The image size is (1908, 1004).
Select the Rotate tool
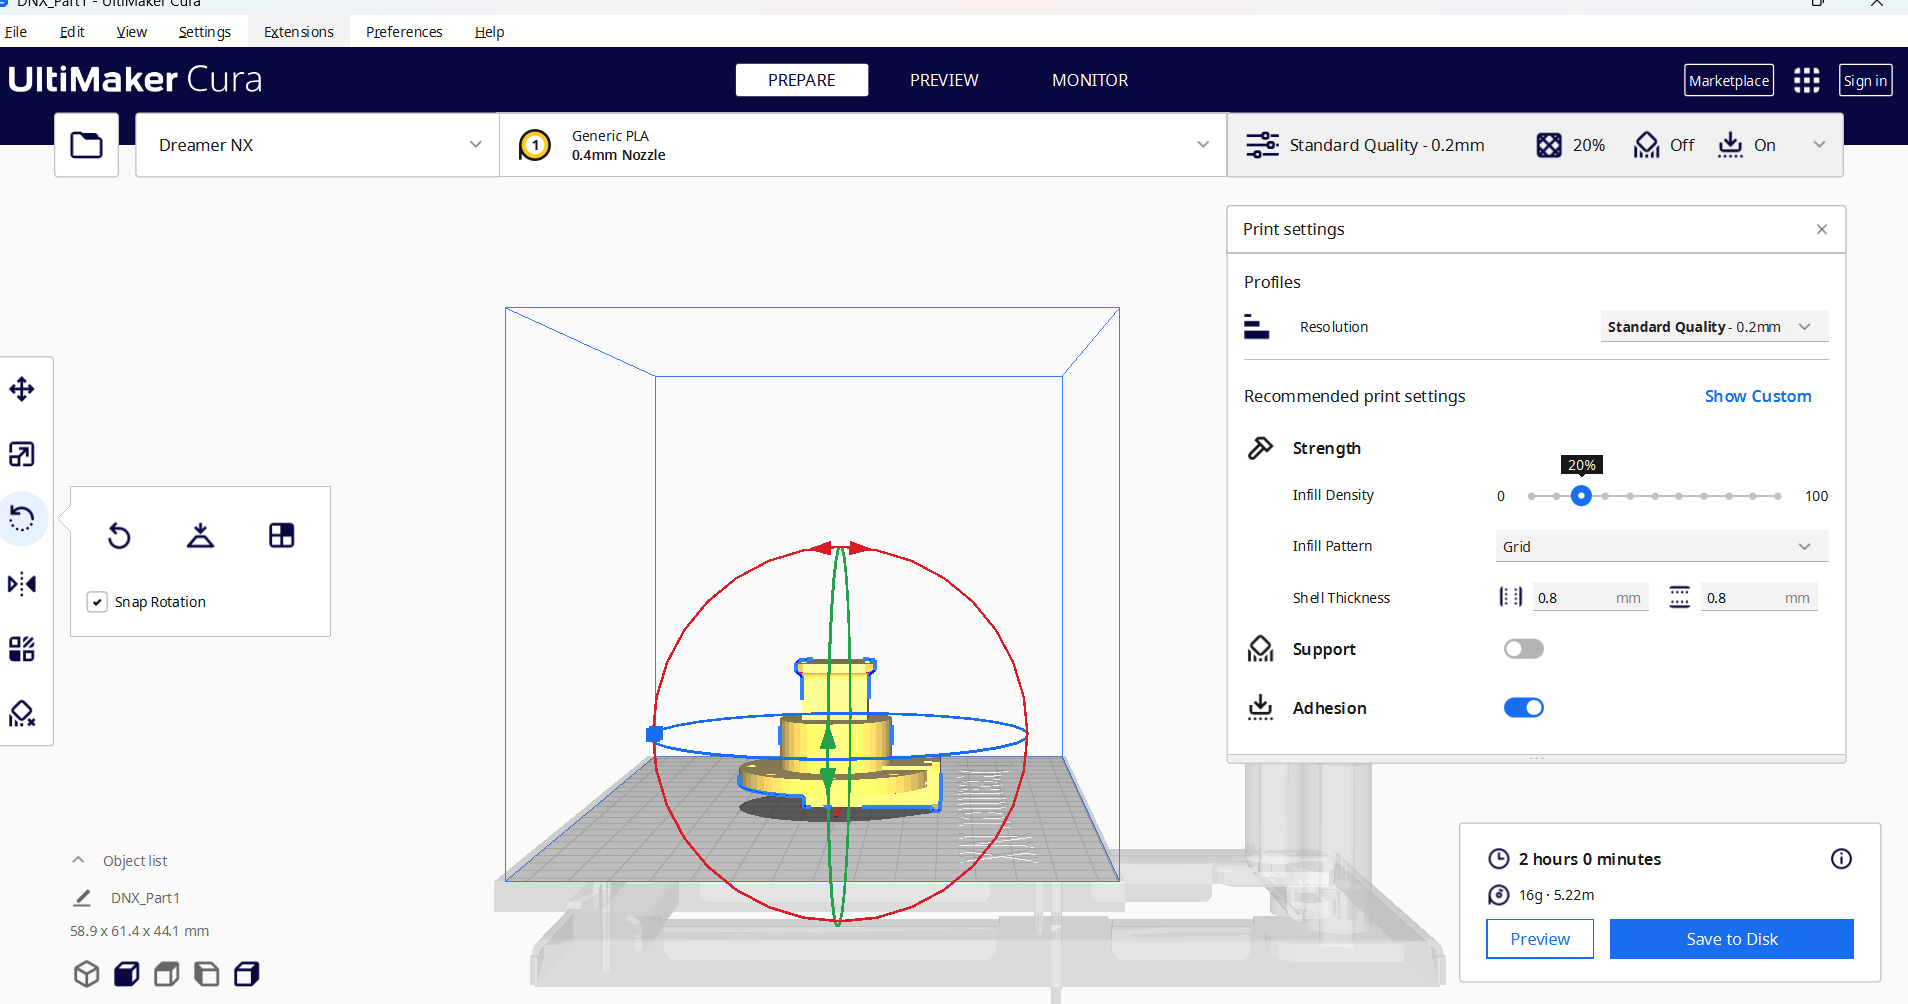[22, 518]
